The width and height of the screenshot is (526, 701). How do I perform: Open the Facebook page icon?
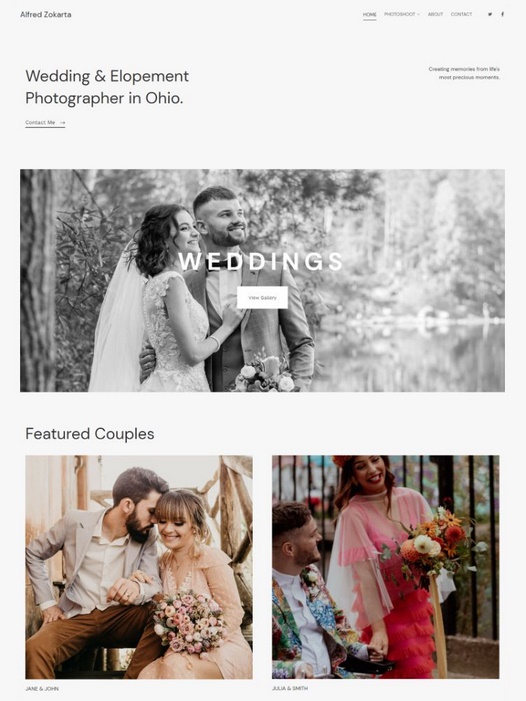tap(502, 14)
